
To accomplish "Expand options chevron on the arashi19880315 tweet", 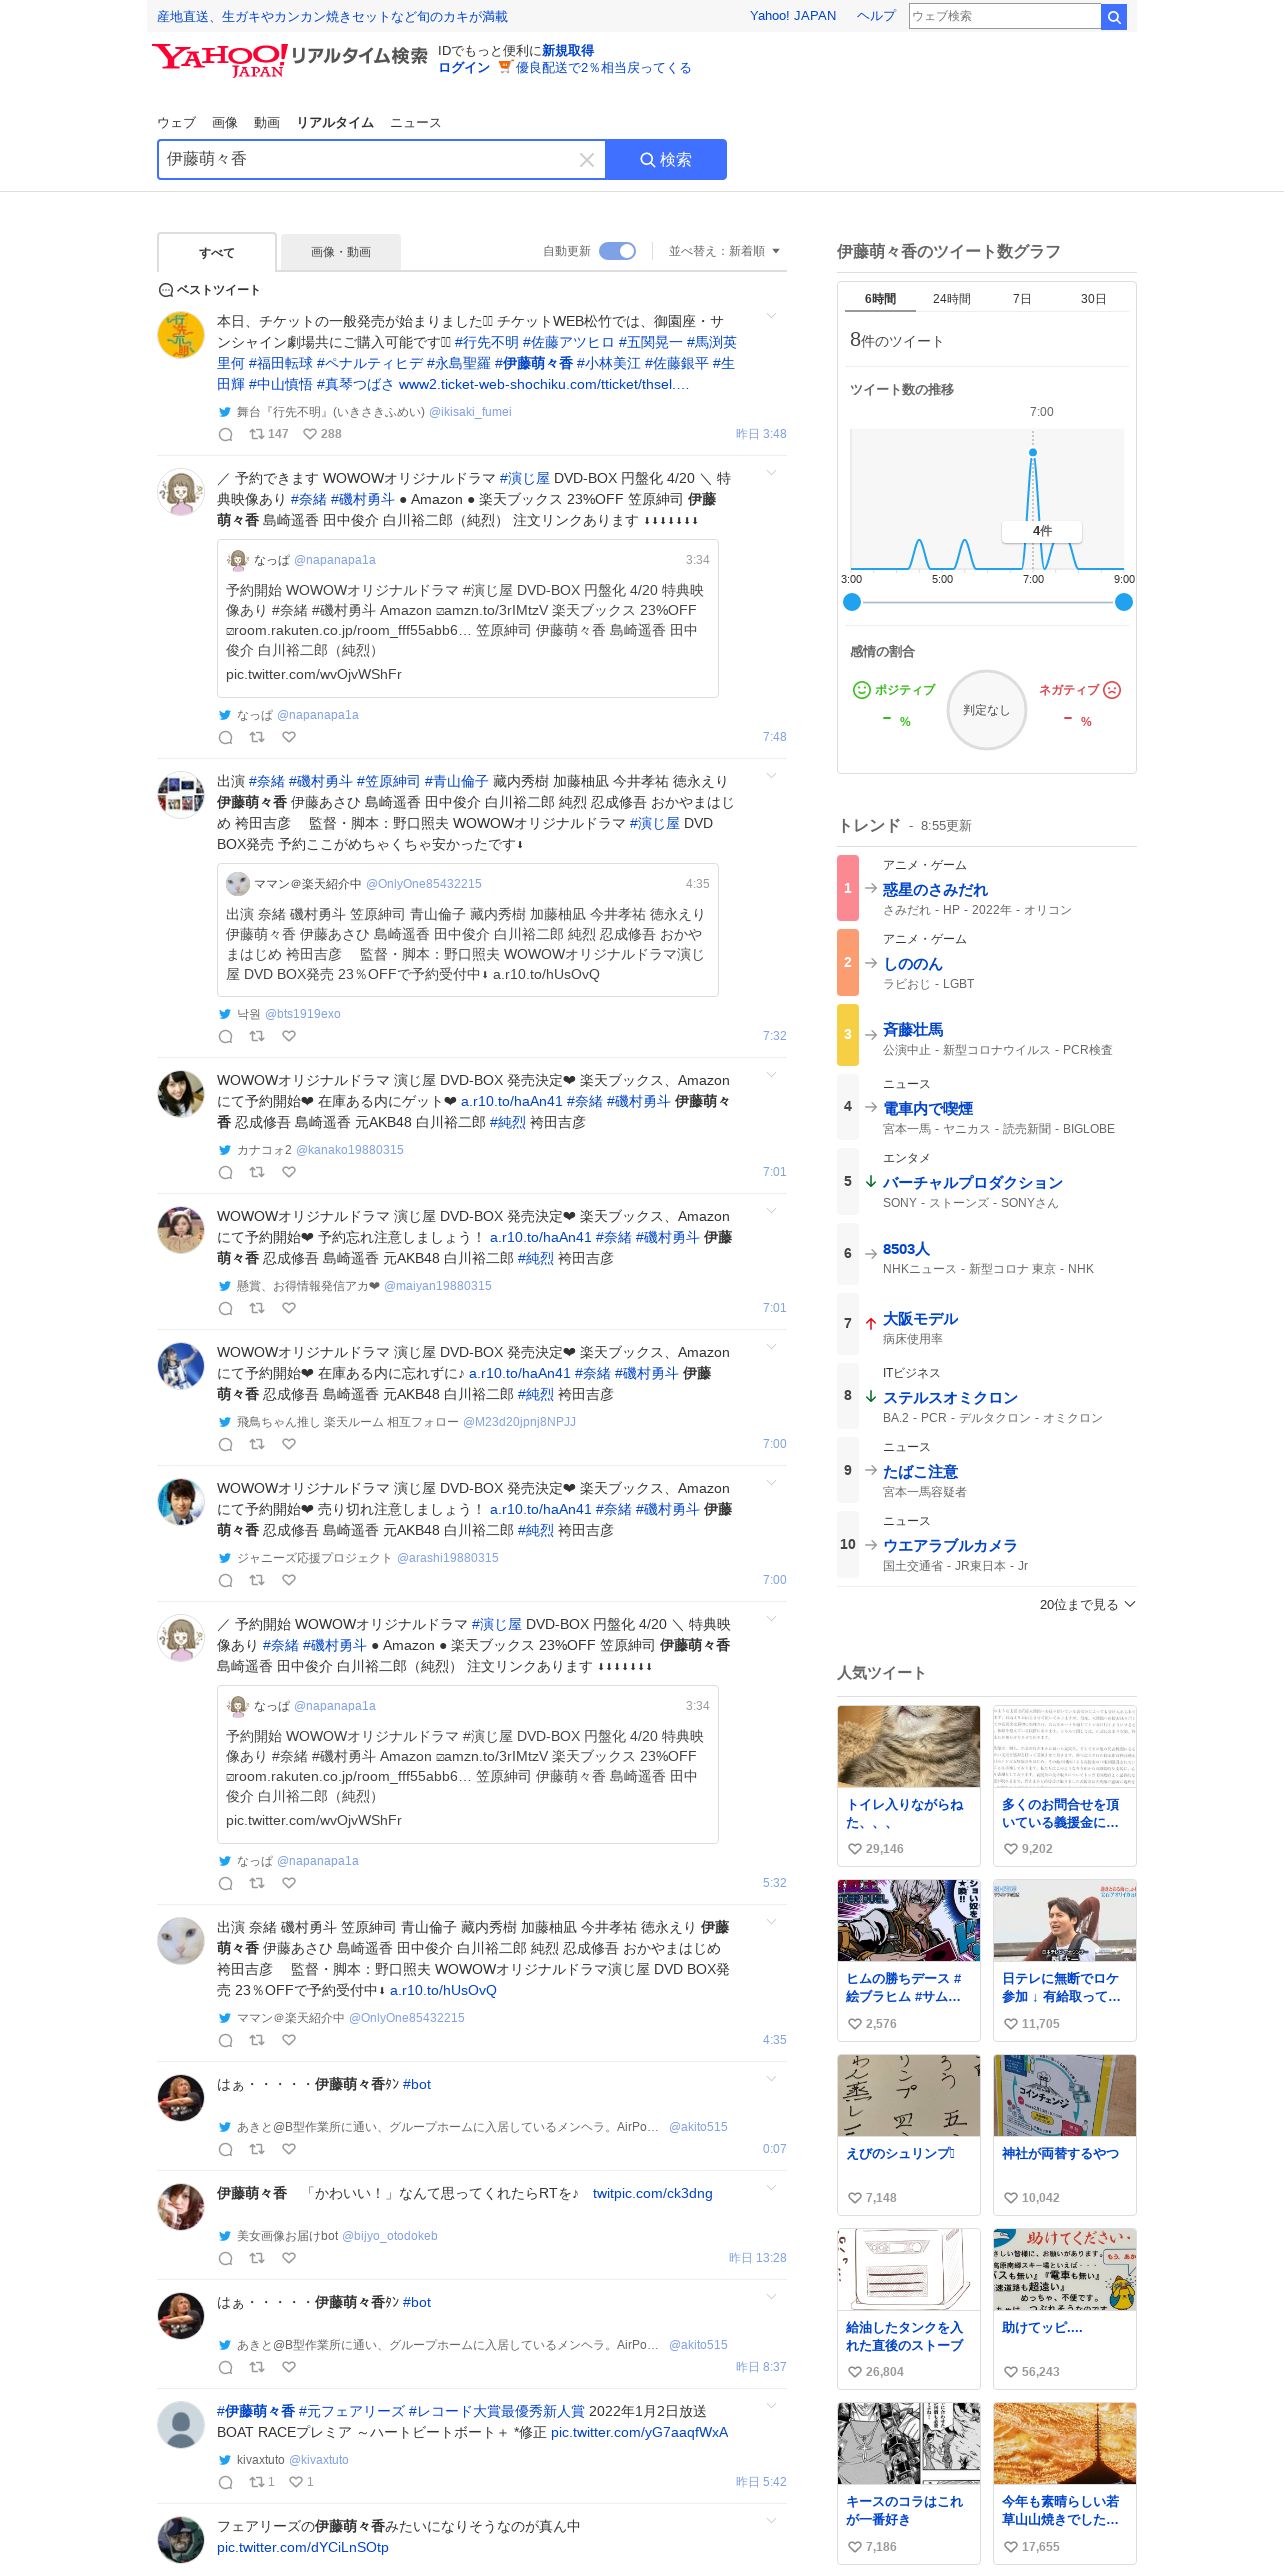I will coord(771,1484).
